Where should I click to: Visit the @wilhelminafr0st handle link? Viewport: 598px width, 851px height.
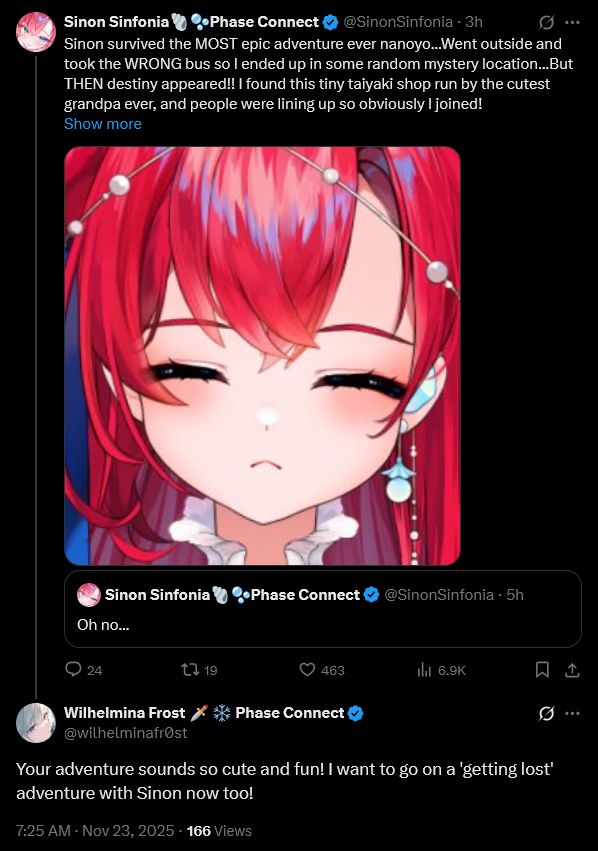click(125, 733)
